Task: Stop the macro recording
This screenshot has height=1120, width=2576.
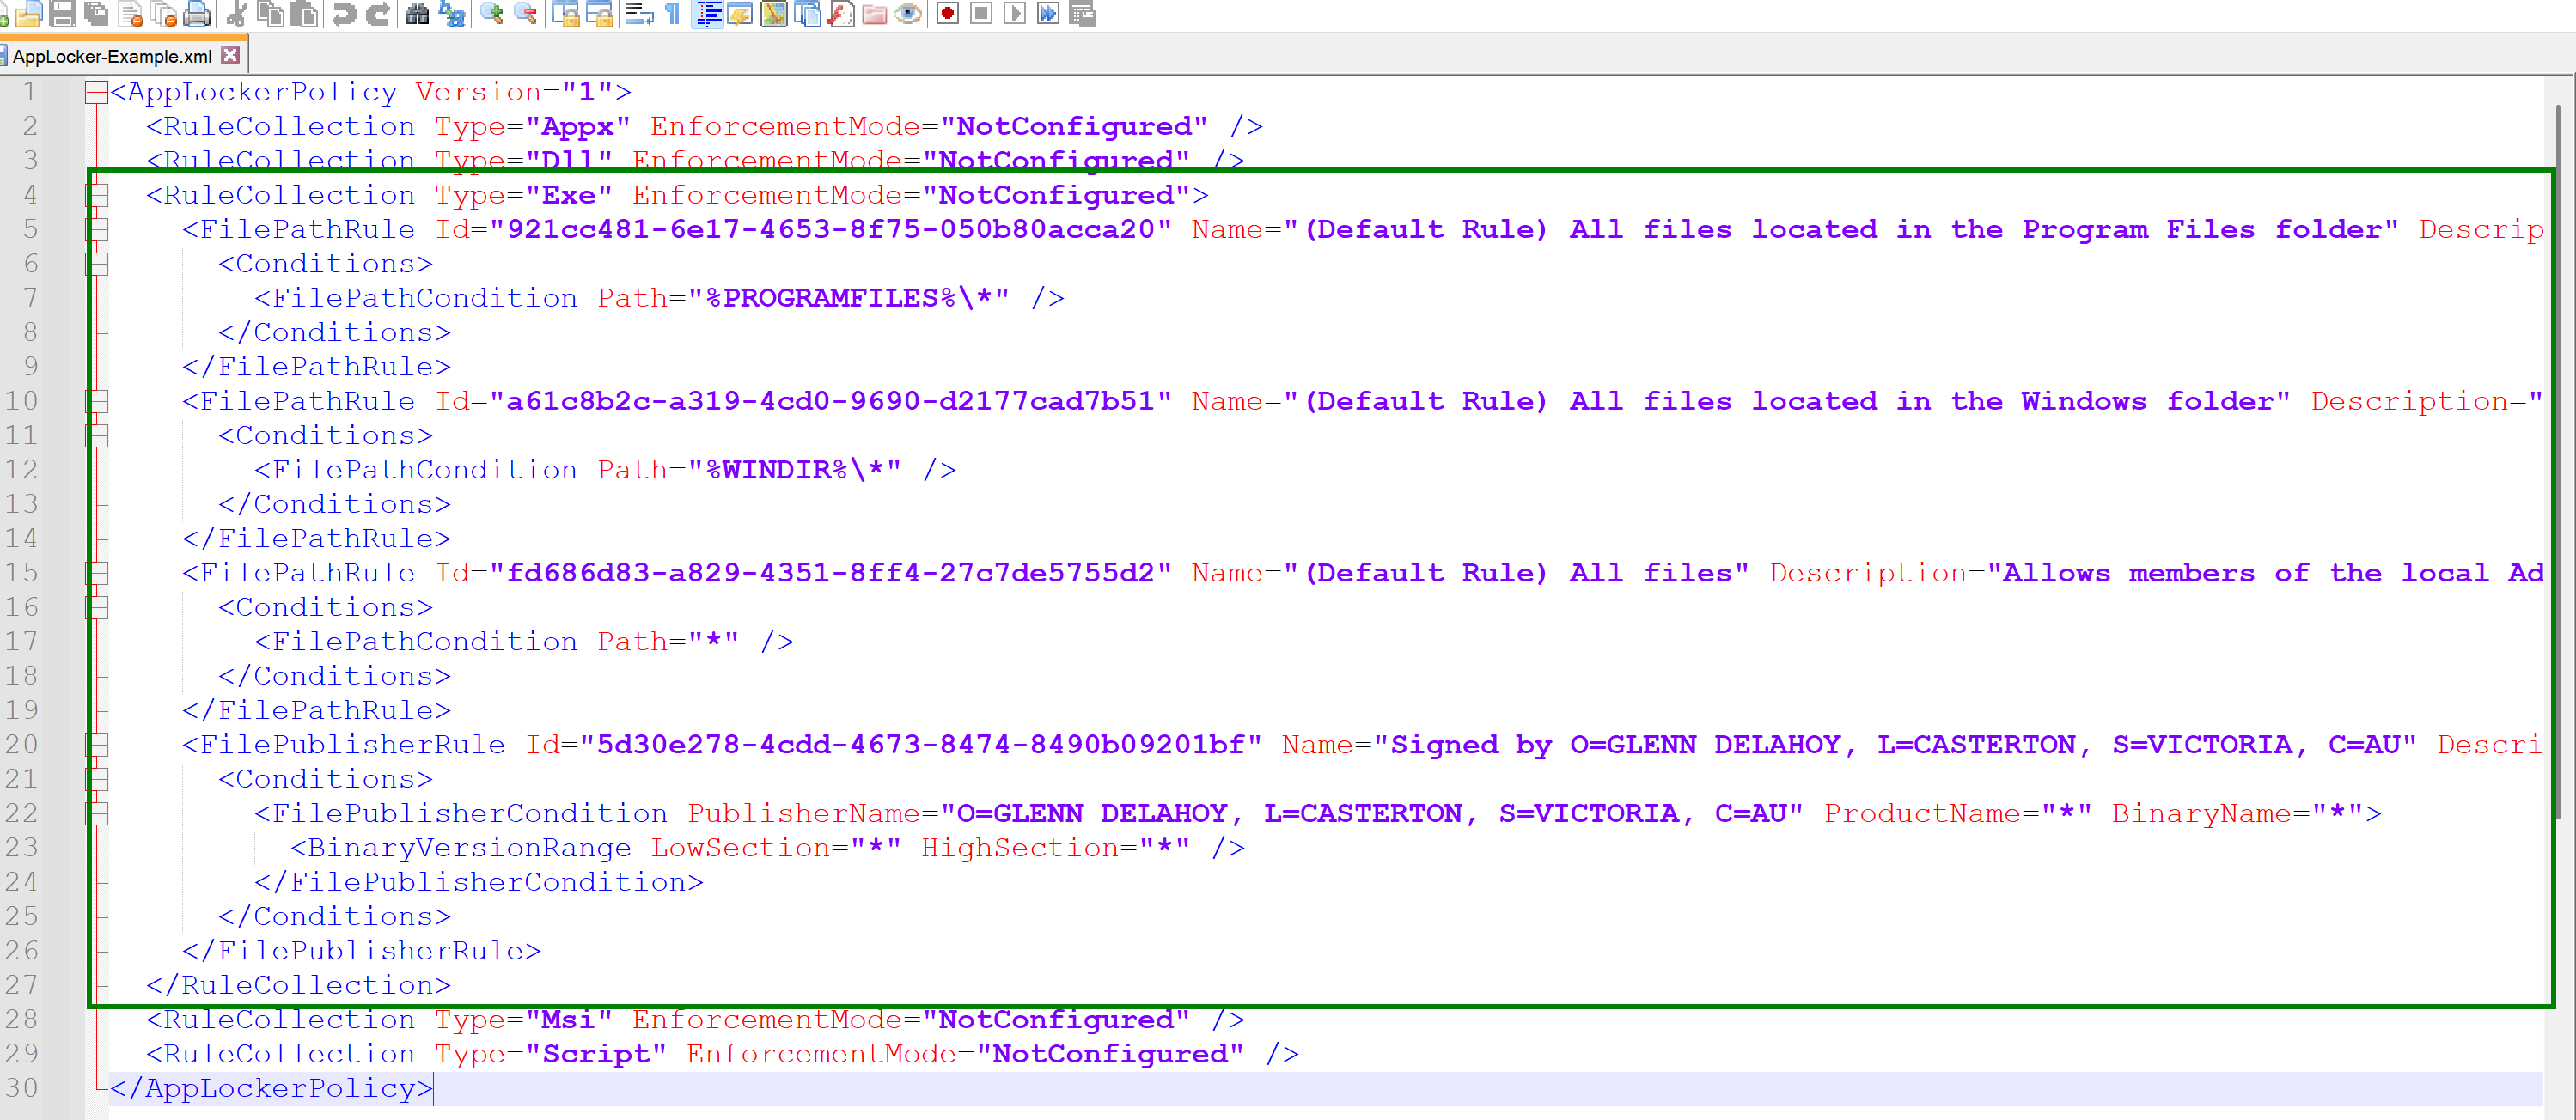Action: point(980,14)
